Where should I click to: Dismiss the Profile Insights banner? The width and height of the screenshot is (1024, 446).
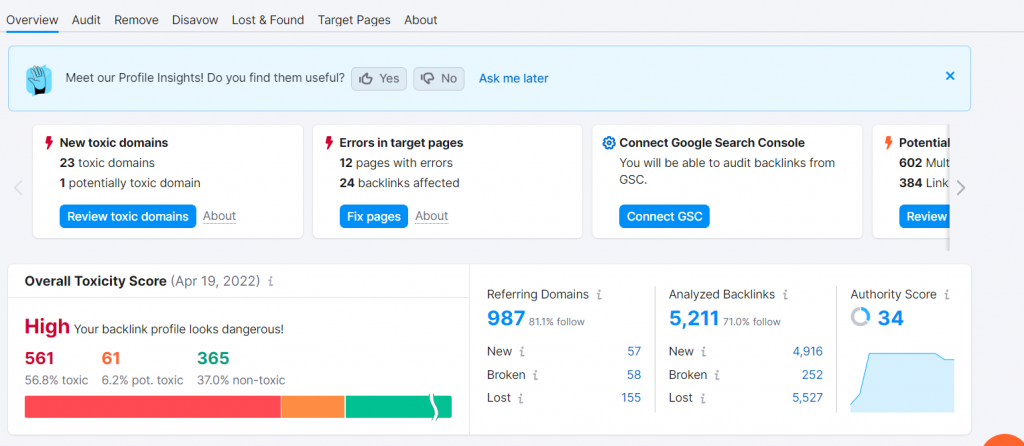pyautogui.click(x=950, y=76)
